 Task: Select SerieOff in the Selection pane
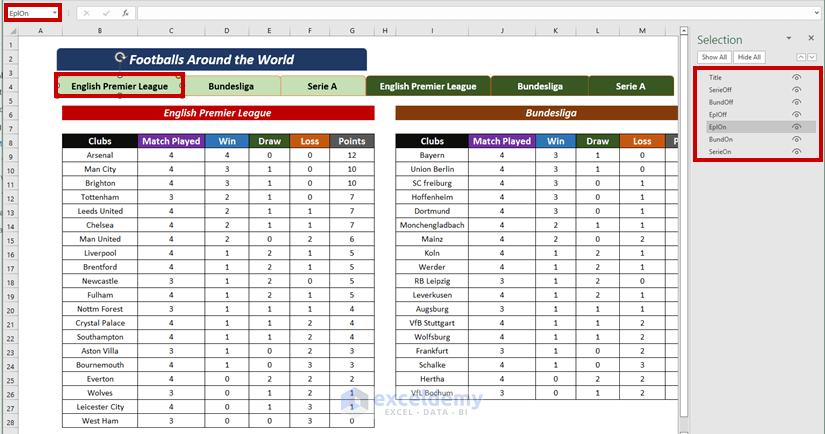720,90
